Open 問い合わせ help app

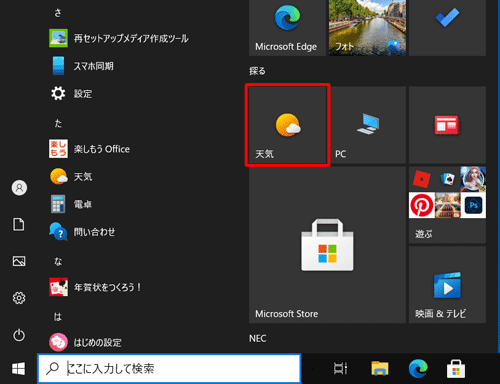(82, 232)
